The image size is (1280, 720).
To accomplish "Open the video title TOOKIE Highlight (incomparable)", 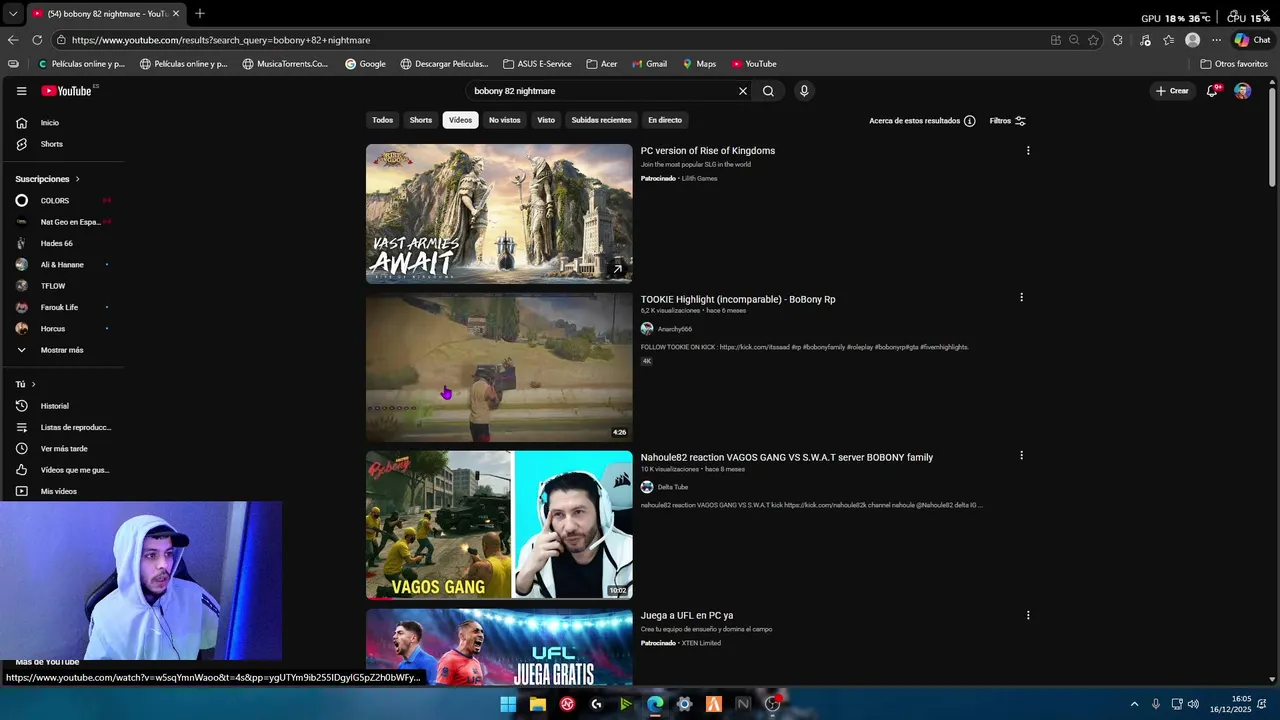I will coord(738,299).
